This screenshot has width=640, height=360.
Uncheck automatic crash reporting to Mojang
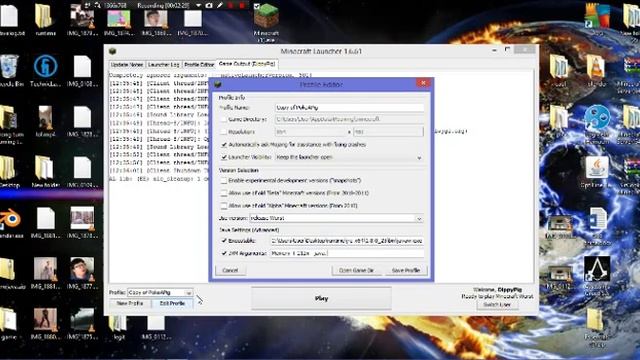(x=224, y=144)
